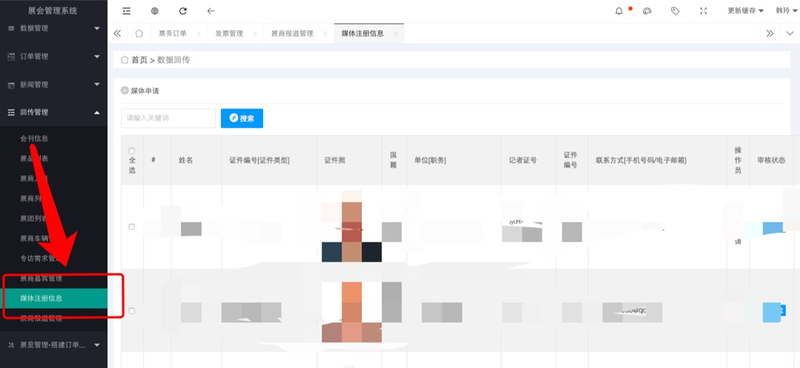Tick the 全选 select-all checkbox
The image size is (800, 368).
click(x=132, y=151)
